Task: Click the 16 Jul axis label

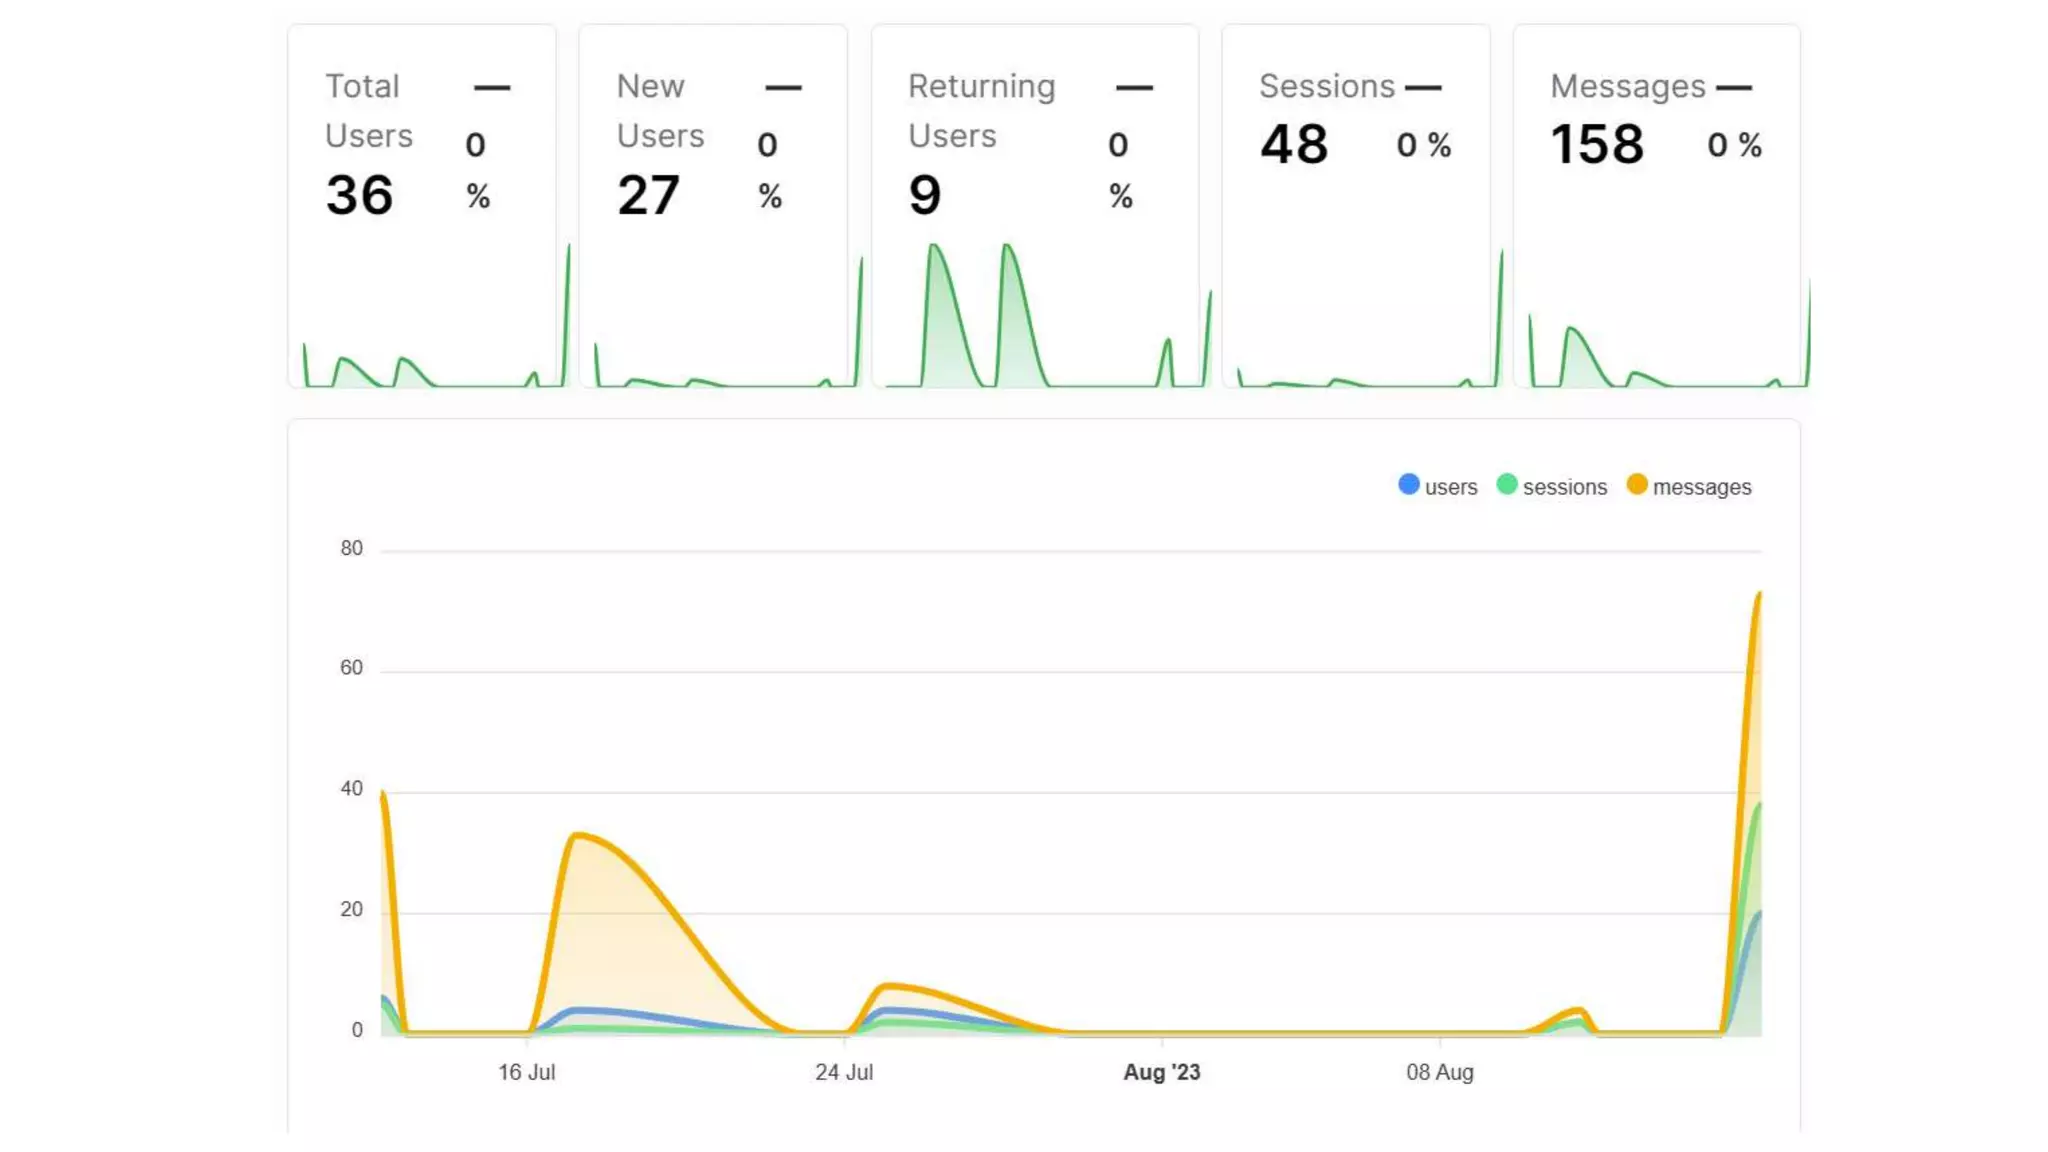Action: pyautogui.click(x=526, y=1072)
